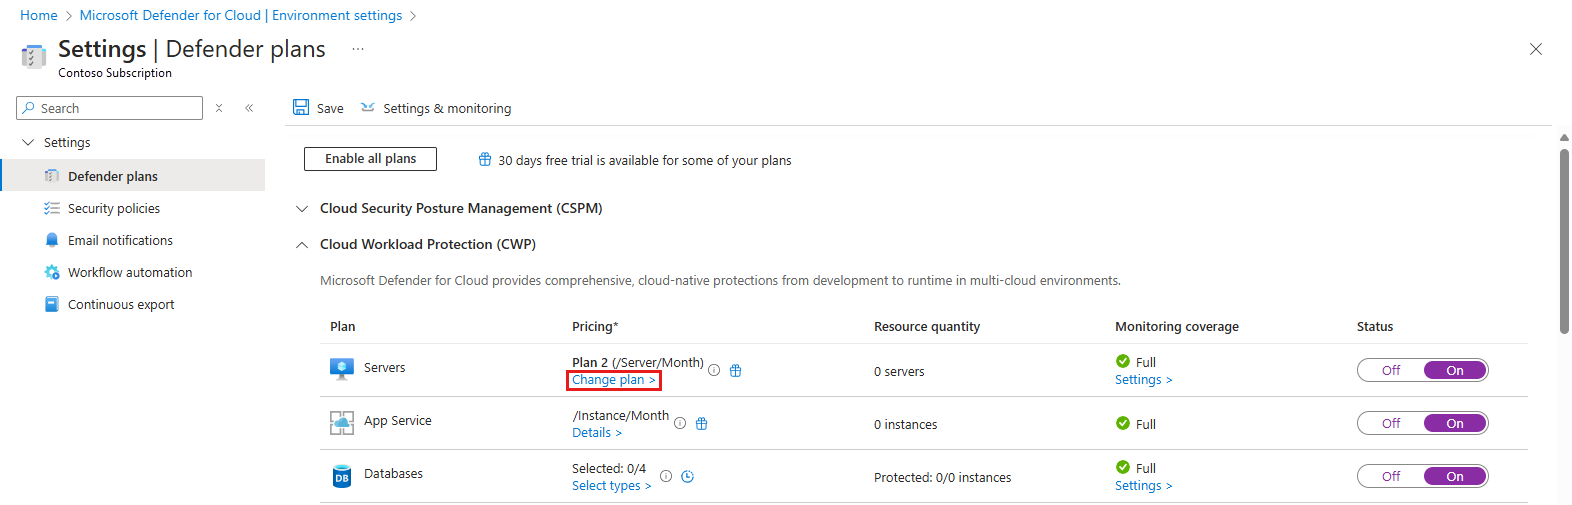Switch App Service plan toggle to Off
This screenshot has width=1572, height=505.
[x=1391, y=423]
